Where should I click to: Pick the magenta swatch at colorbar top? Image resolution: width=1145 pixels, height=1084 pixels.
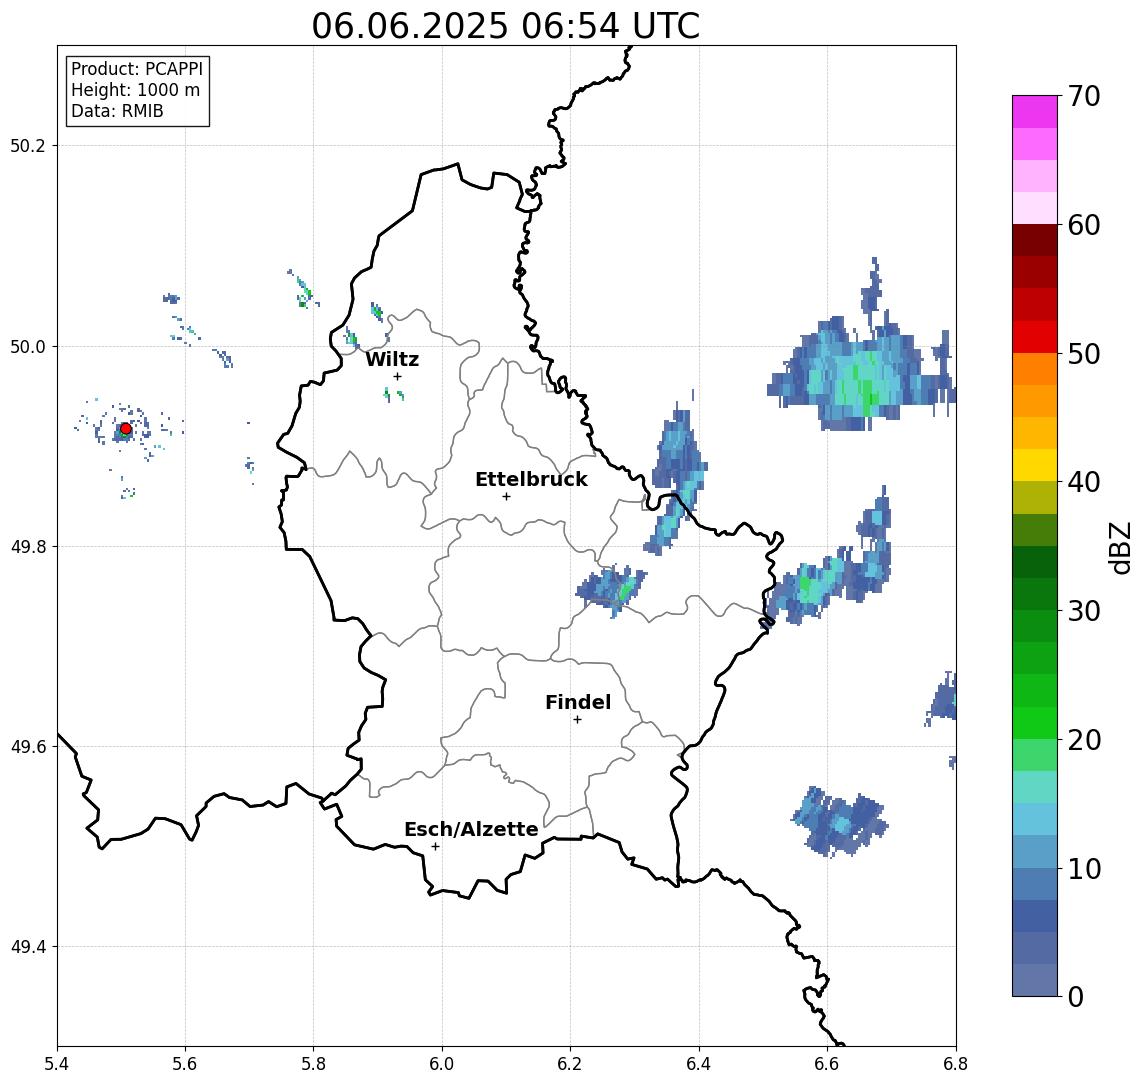point(1035,112)
